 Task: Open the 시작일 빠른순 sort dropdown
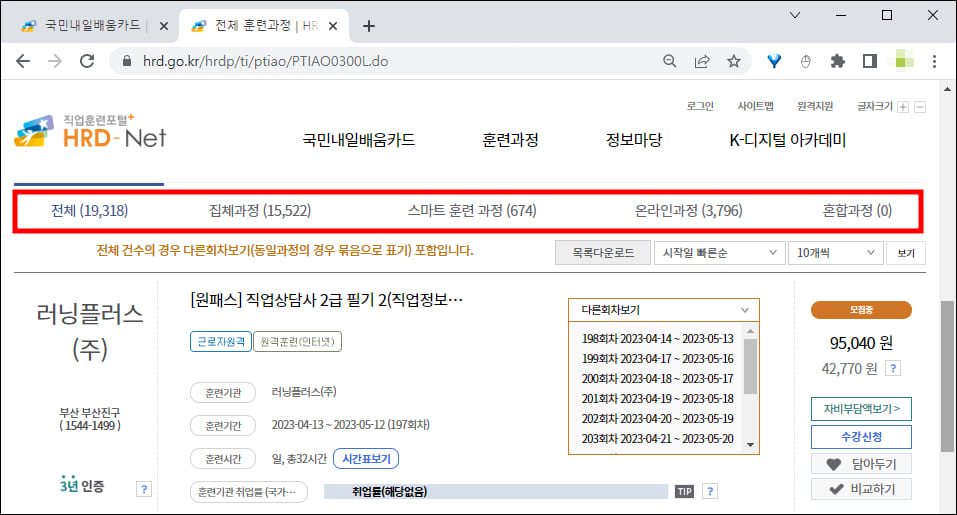pyautogui.click(x=719, y=253)
